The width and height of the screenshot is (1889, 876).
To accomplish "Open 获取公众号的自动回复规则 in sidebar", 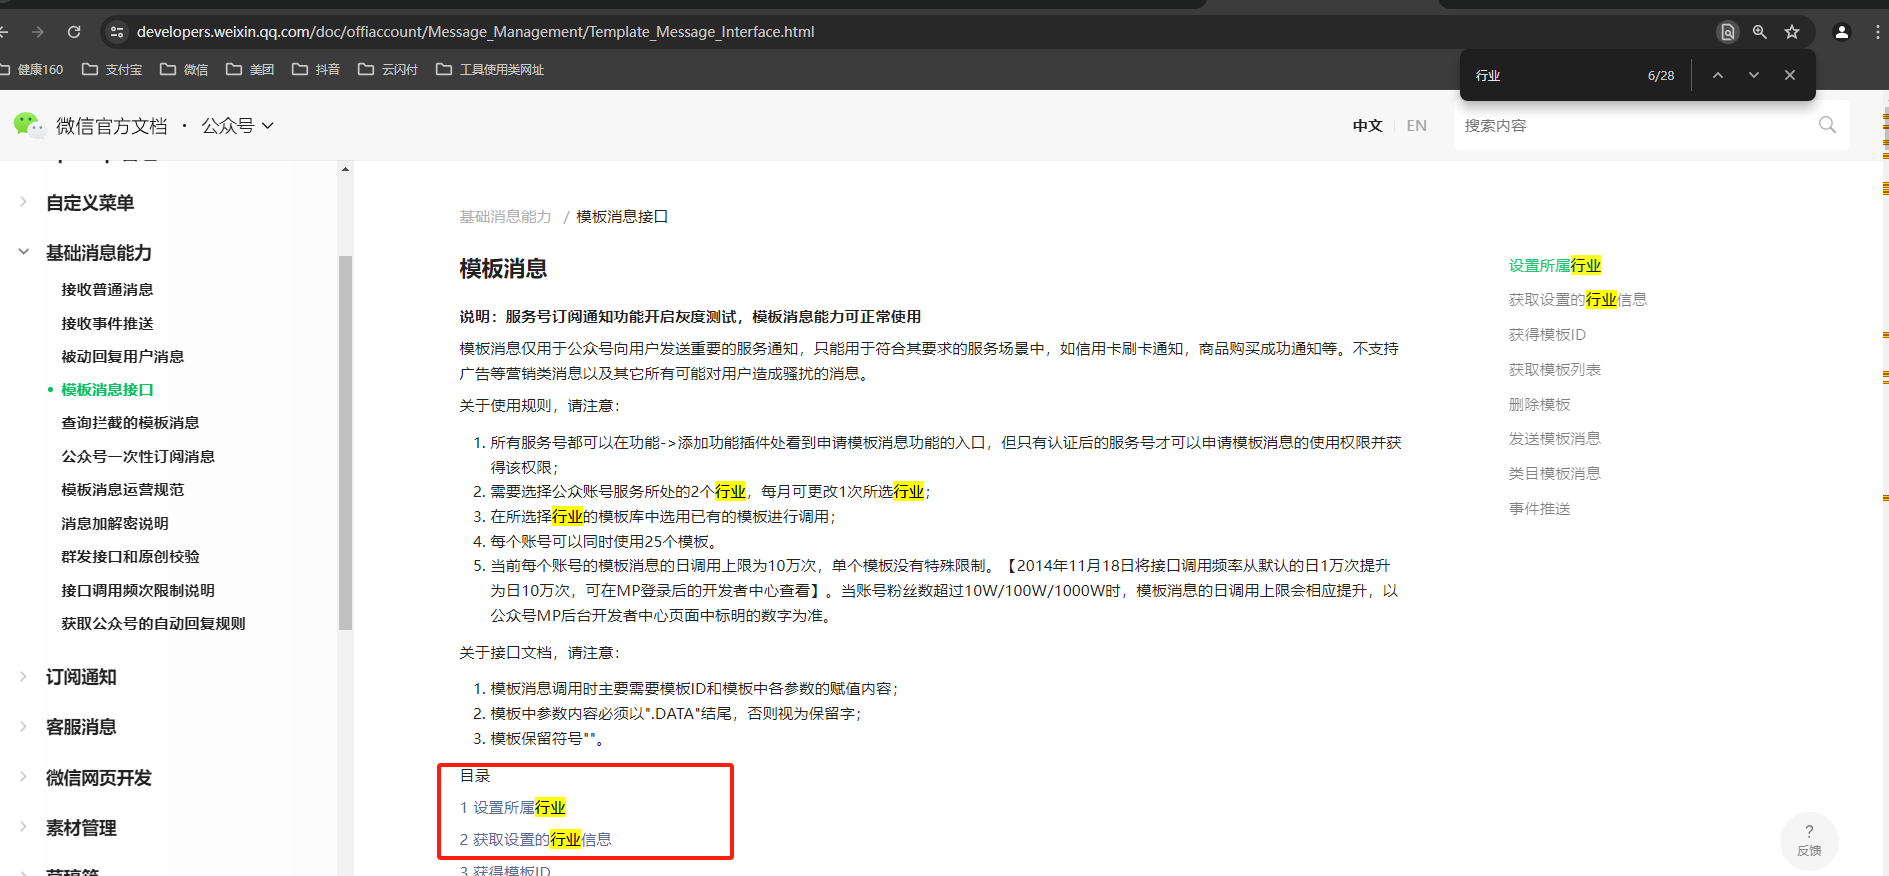I will 153,624.
